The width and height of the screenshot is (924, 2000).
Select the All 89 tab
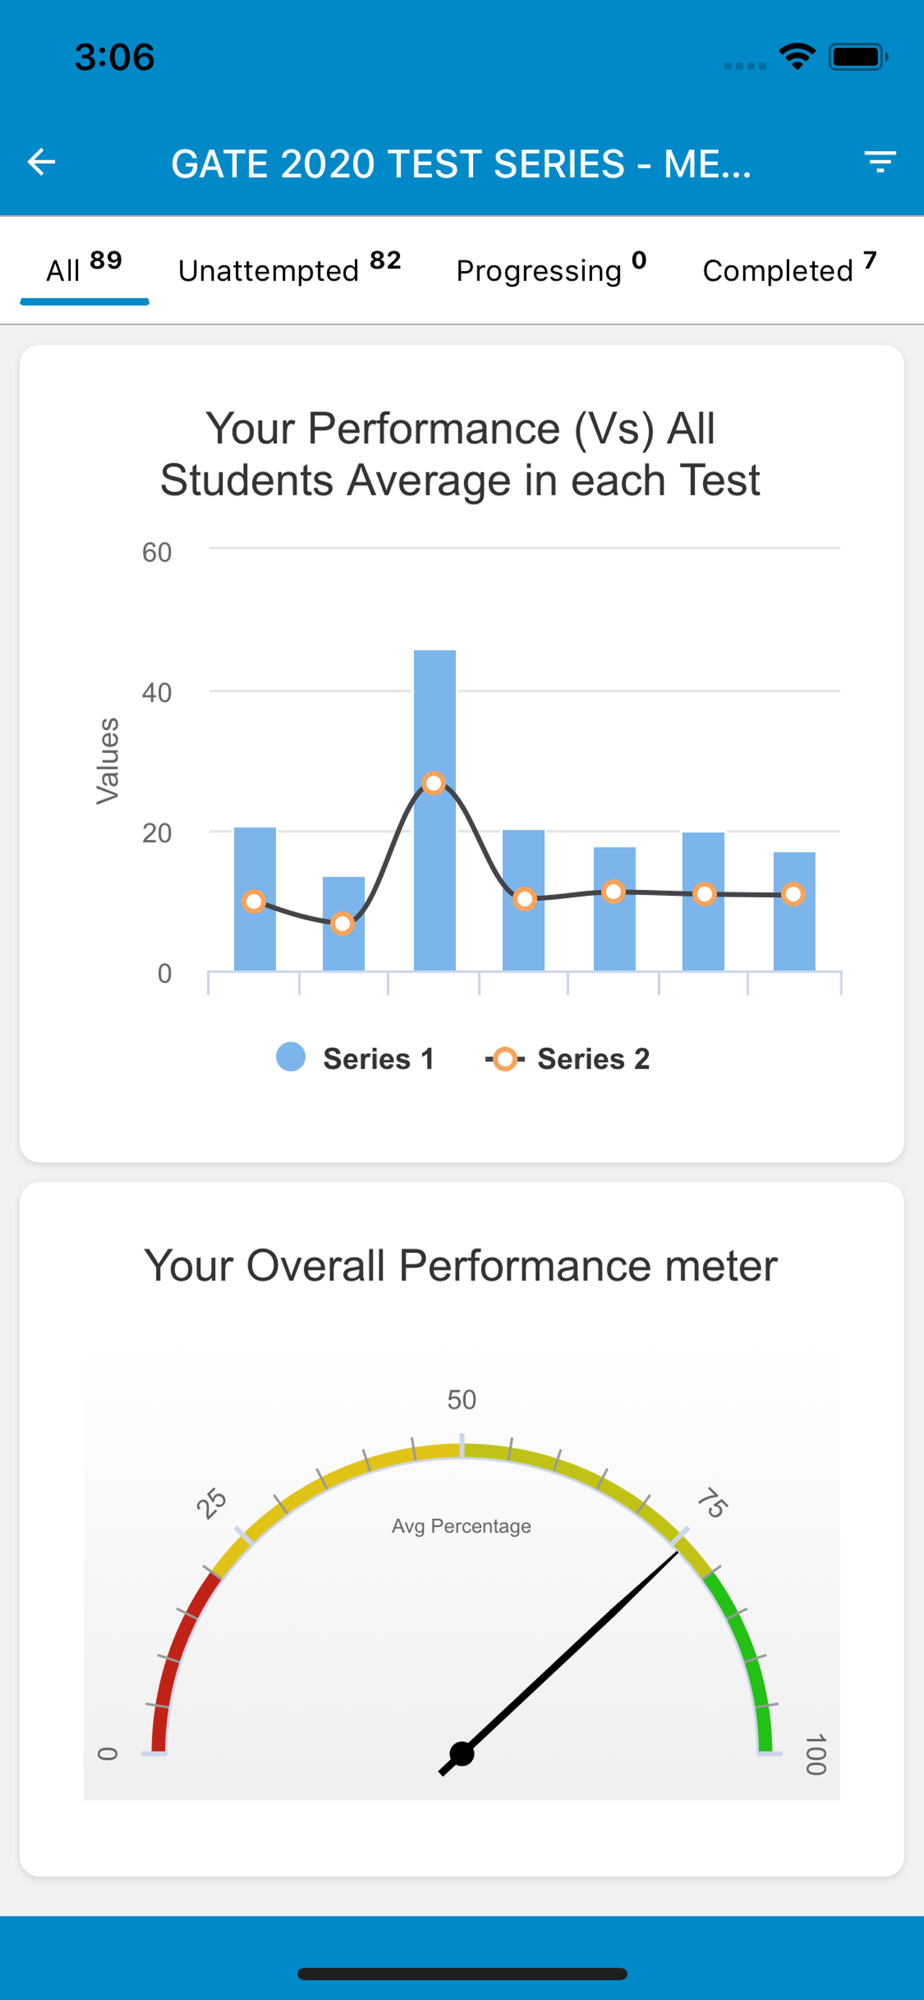[x=84, y=269]
